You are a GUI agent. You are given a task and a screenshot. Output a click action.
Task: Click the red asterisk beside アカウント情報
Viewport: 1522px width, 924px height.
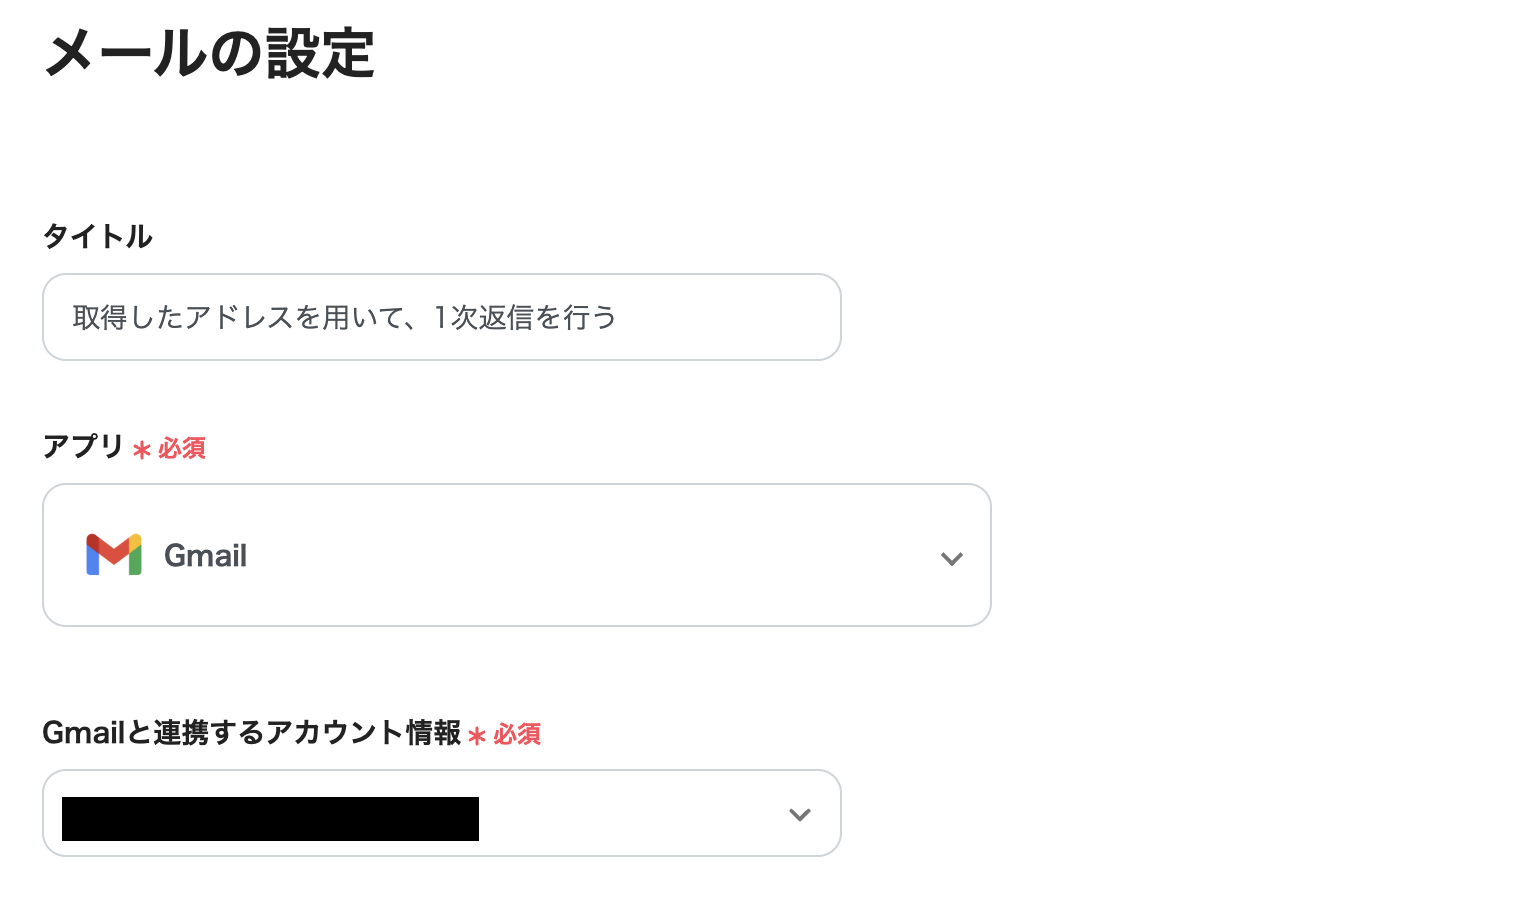coord(478,737)
